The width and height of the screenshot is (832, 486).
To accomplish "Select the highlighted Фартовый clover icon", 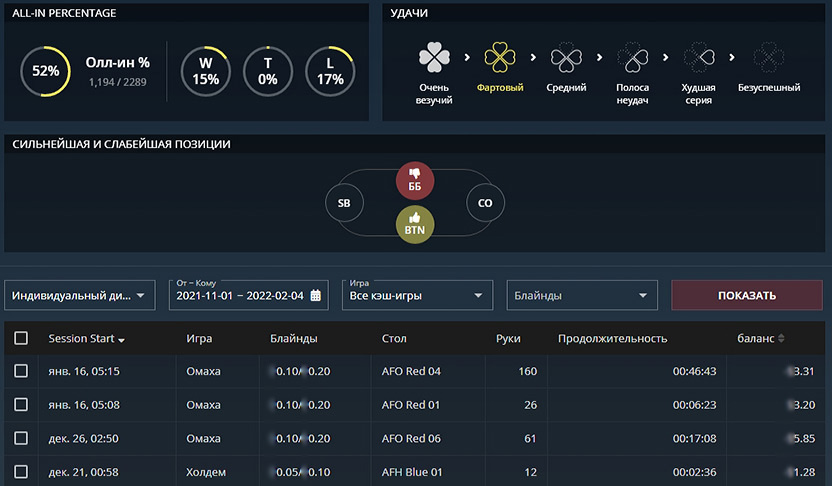I will point(500,58).
